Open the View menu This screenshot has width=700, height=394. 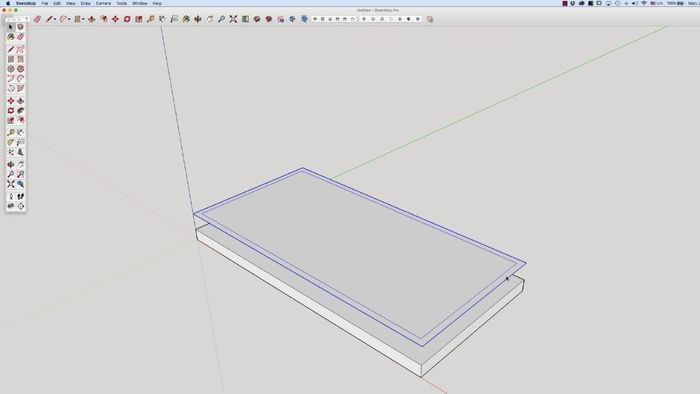[71, 3]
